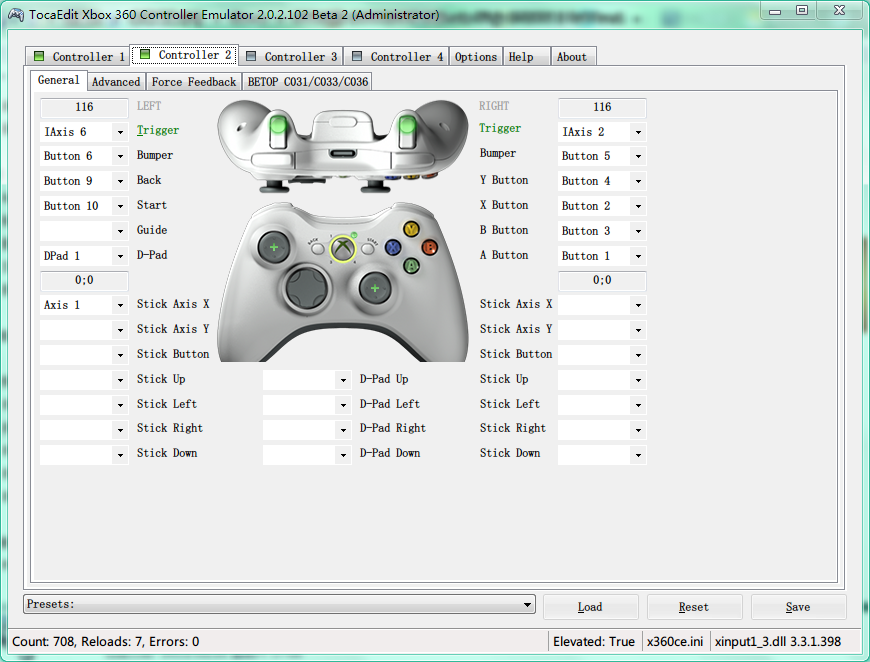The image size is (870, 662).
Task: Click the yellow Y button on controller image
Action: point(411,229)
